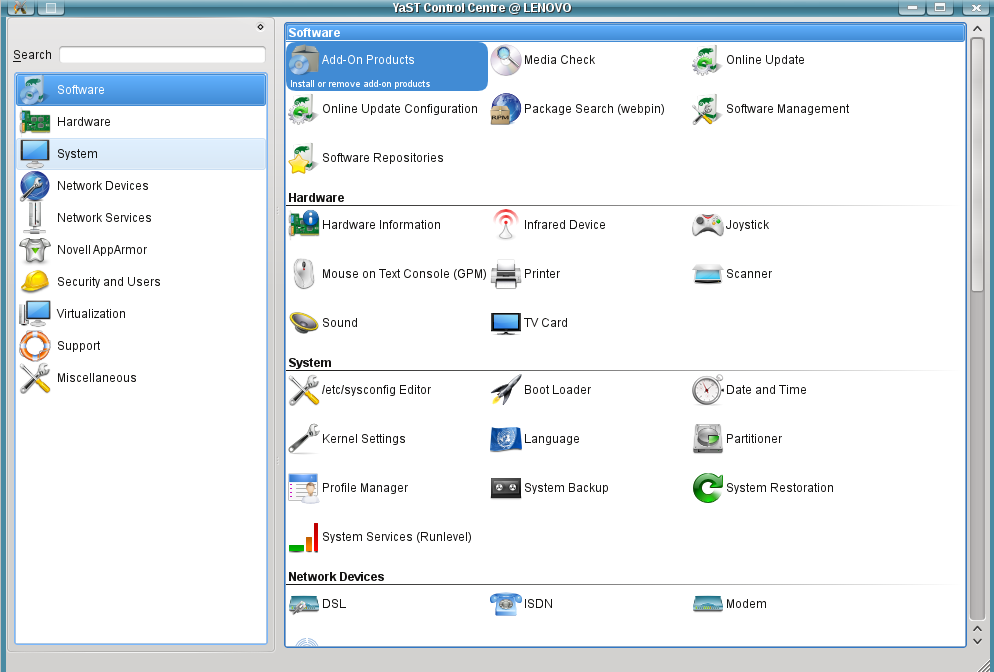Select Hardware category in sidebar
This screenshot has height=672, width=994.
[x=141, y=122]
